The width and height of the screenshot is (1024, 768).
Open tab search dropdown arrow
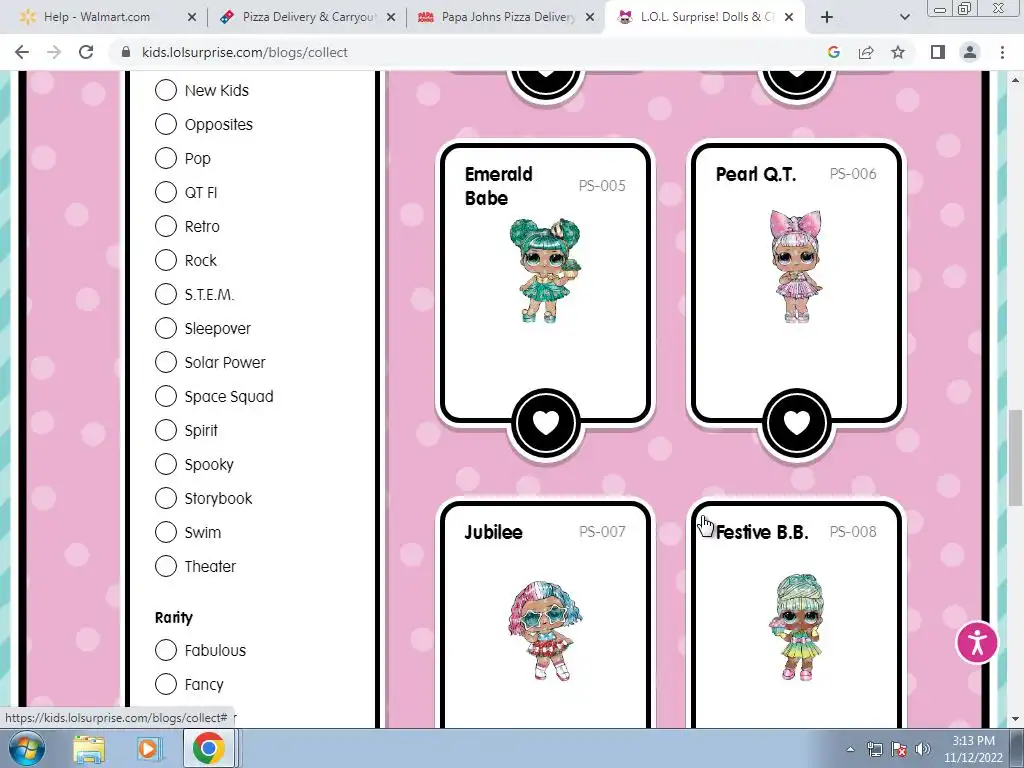904,17
